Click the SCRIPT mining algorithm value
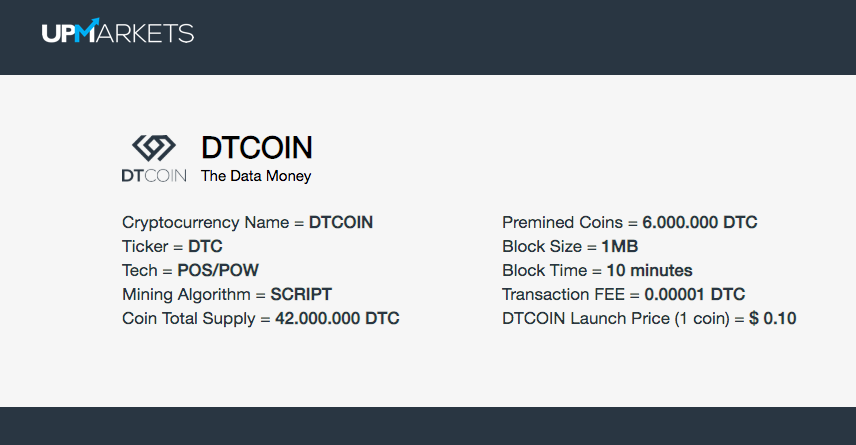 tap(301, 294)
